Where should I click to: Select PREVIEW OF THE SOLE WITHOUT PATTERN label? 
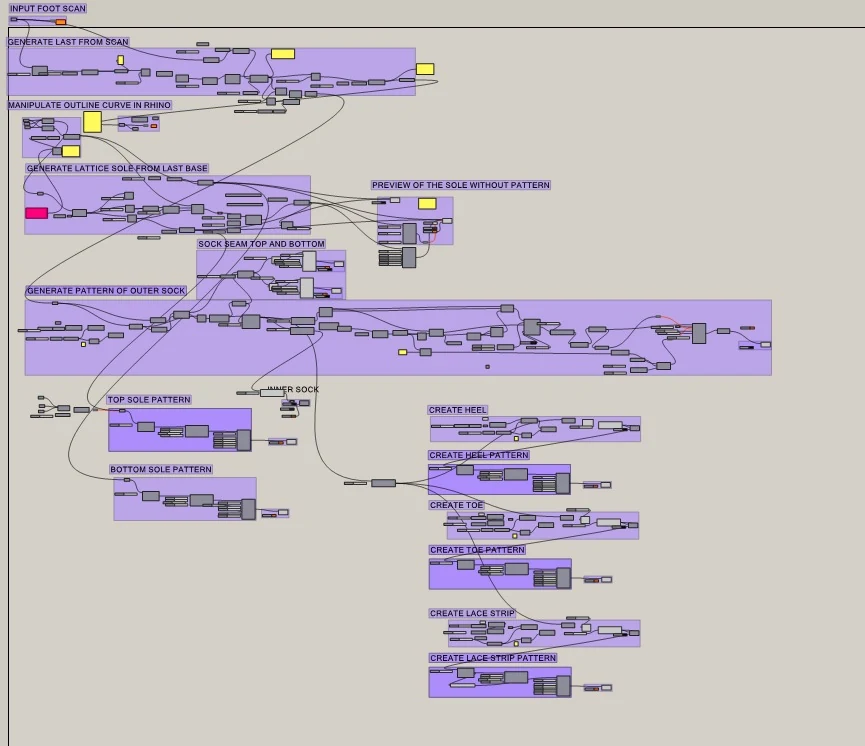pyautogui.click(x=461, y=185)
